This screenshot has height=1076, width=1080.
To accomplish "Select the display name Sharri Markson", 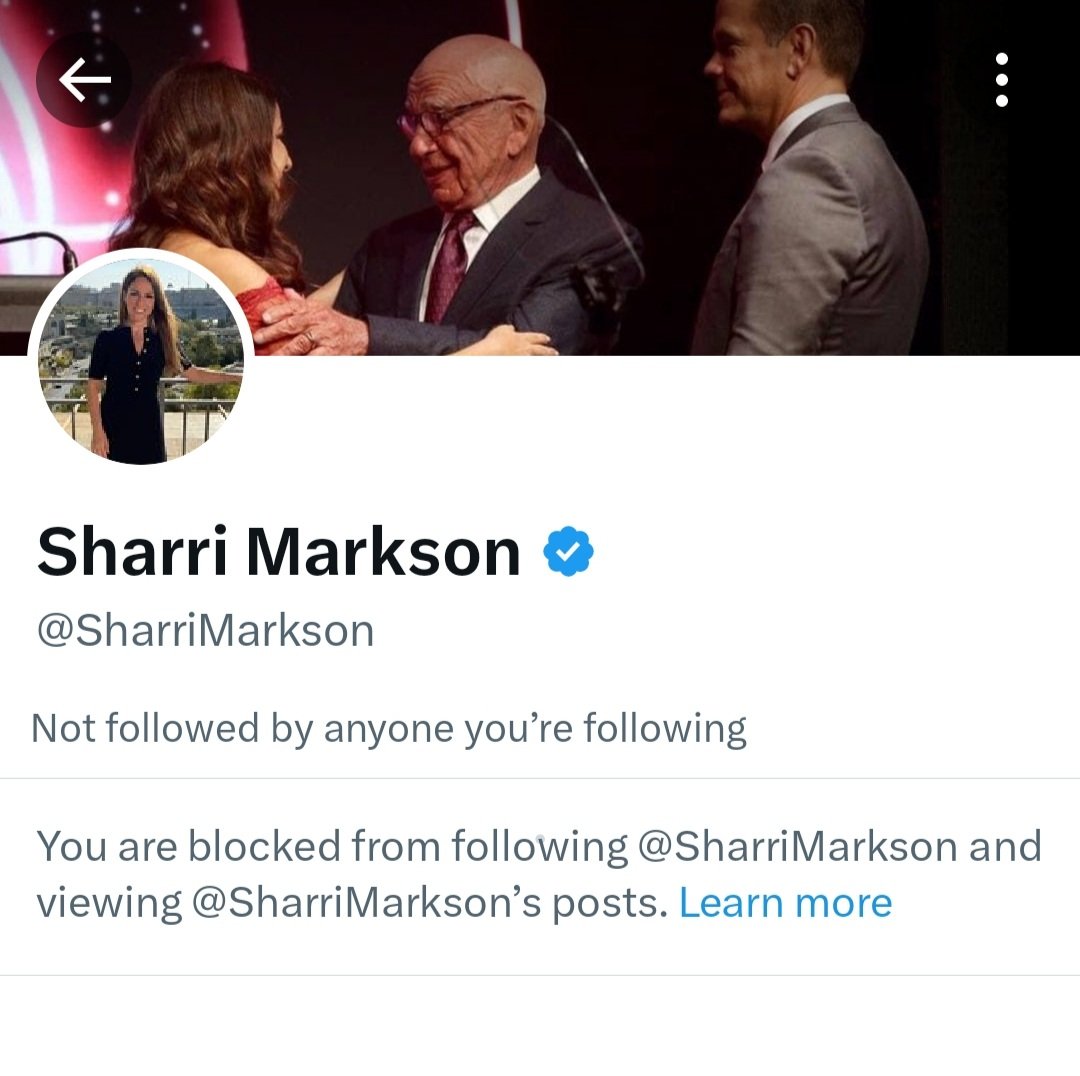I will (x=279, y=551).
